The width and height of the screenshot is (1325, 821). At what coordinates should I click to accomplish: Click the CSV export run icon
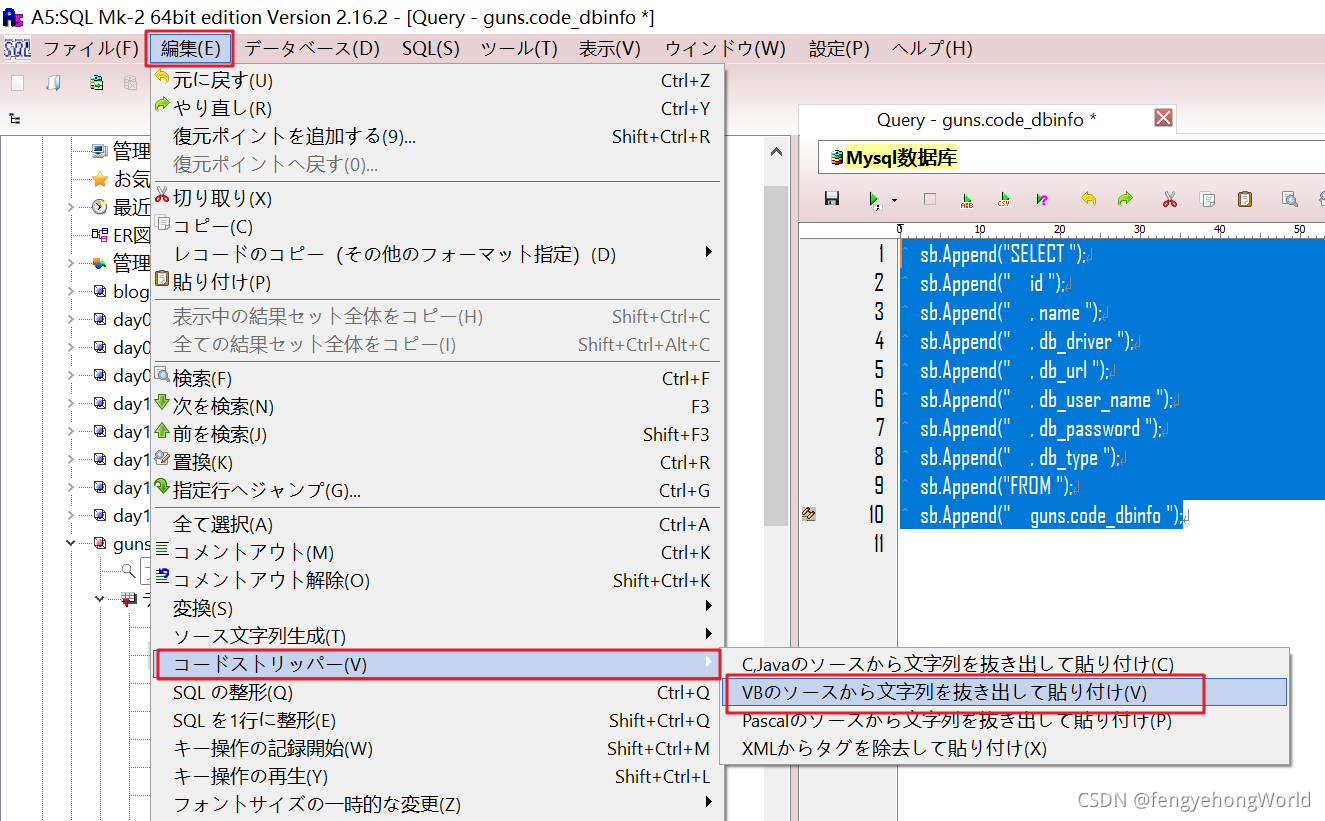1003,199
